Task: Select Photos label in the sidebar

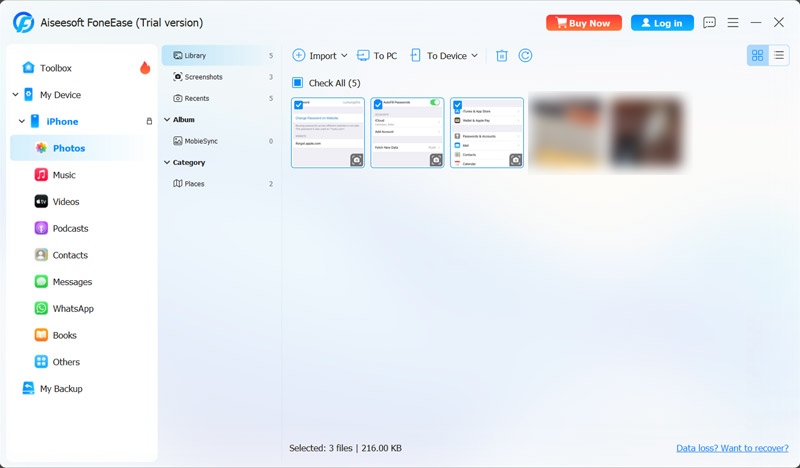Action: [x=69, y=148]
